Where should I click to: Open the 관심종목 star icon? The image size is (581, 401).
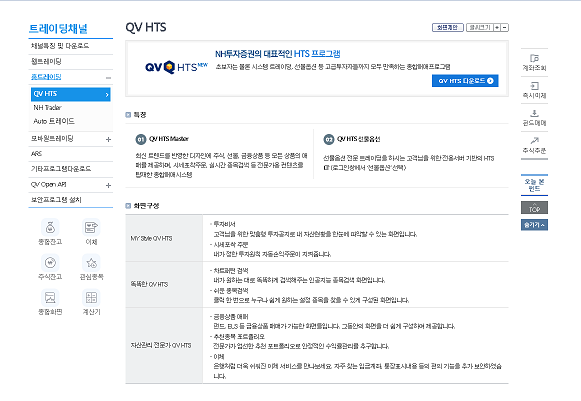coord(91,262)
